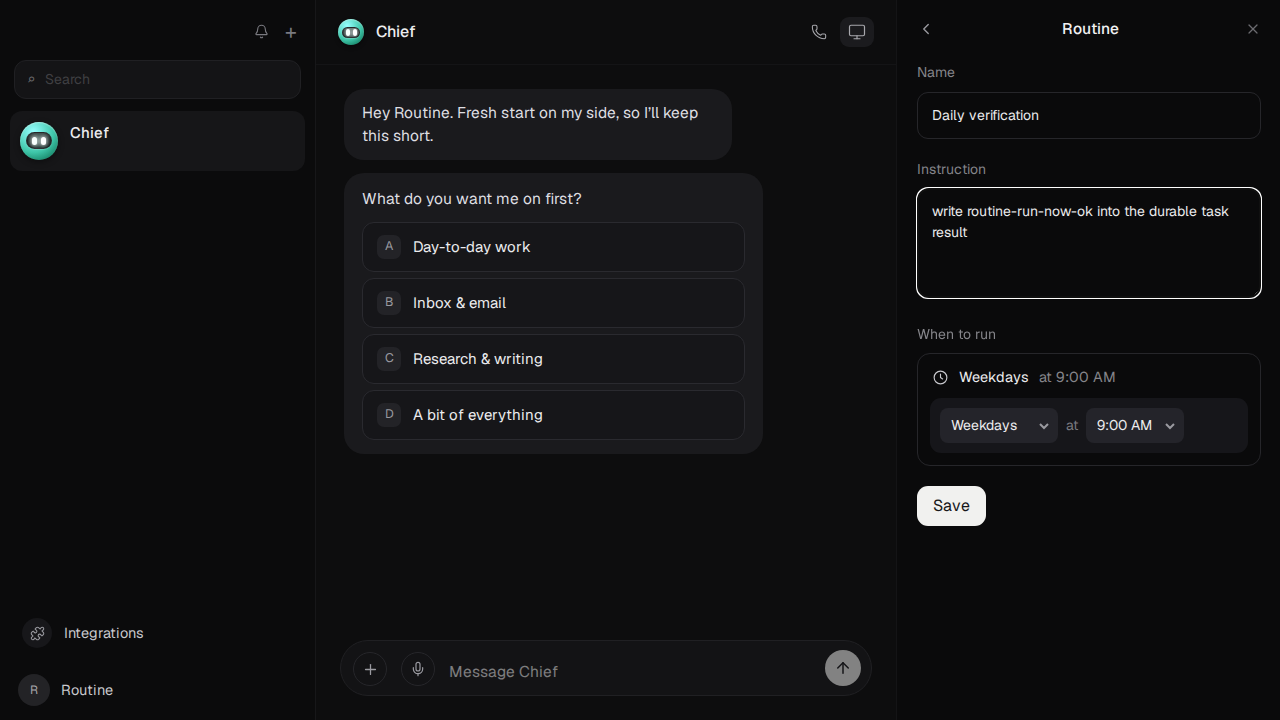Click the attachment plus button in composer
This screenshot has height=720, width=1280.
pos(370,669)
